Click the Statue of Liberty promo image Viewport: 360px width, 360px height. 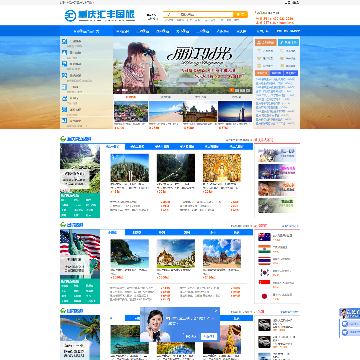coord(80,254)
